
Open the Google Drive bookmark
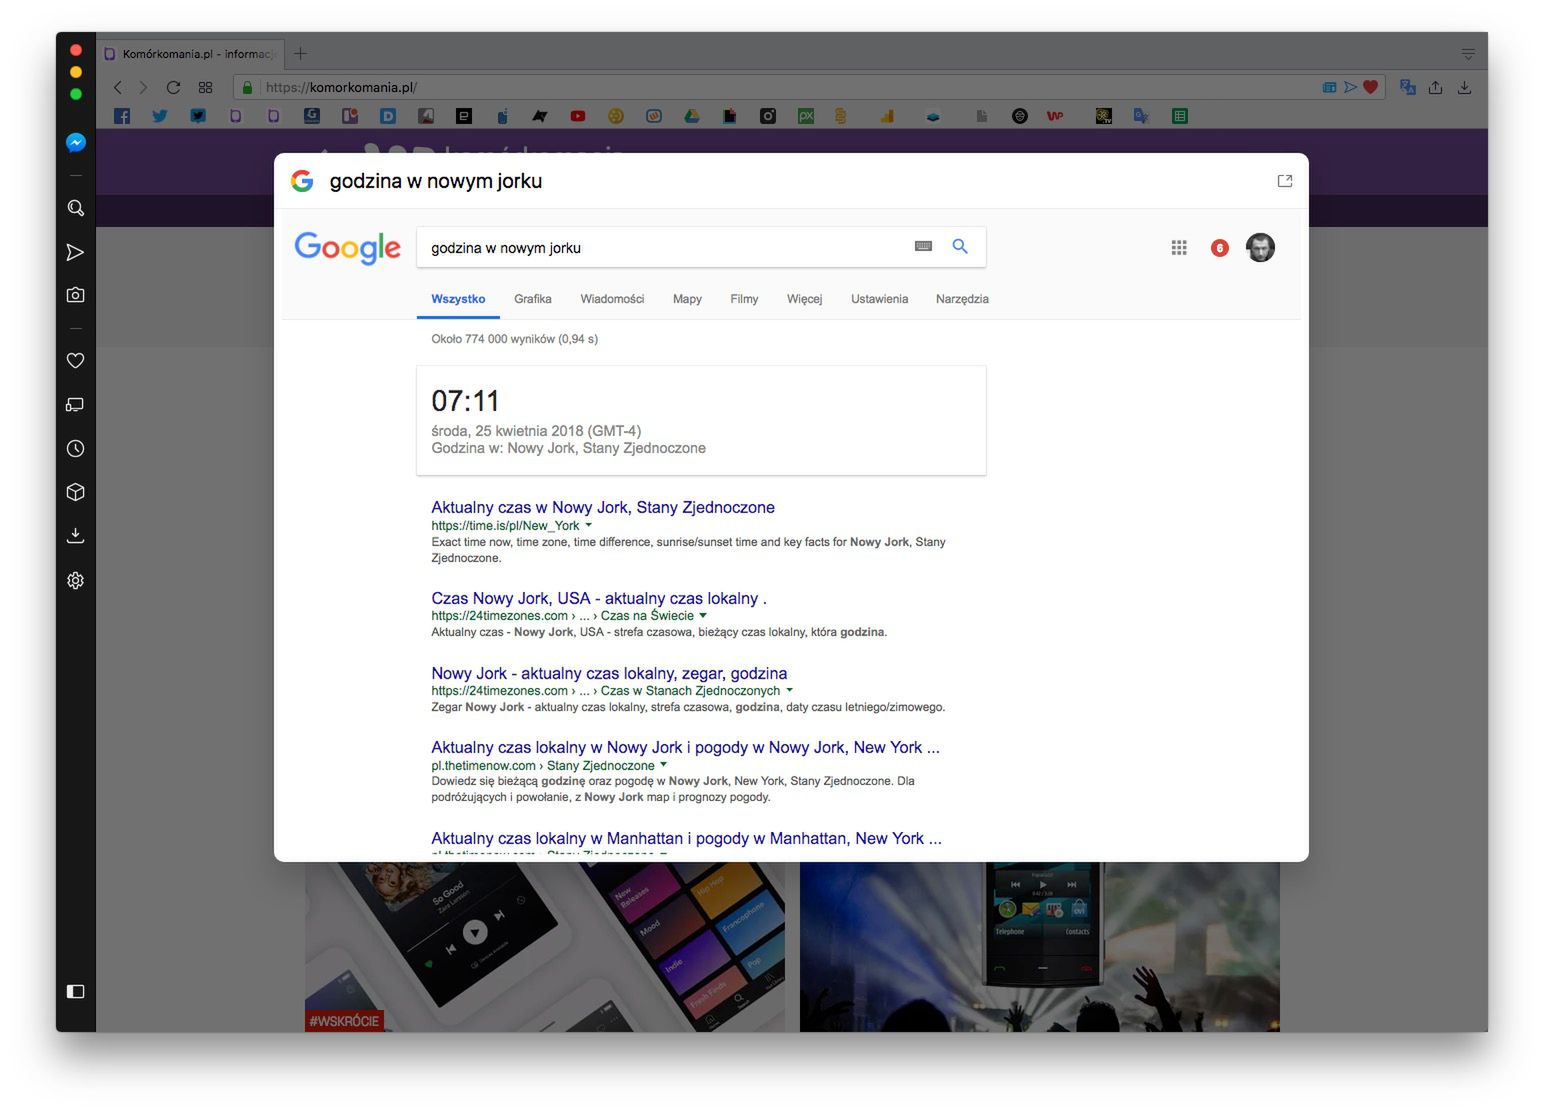tap(691, 116)
